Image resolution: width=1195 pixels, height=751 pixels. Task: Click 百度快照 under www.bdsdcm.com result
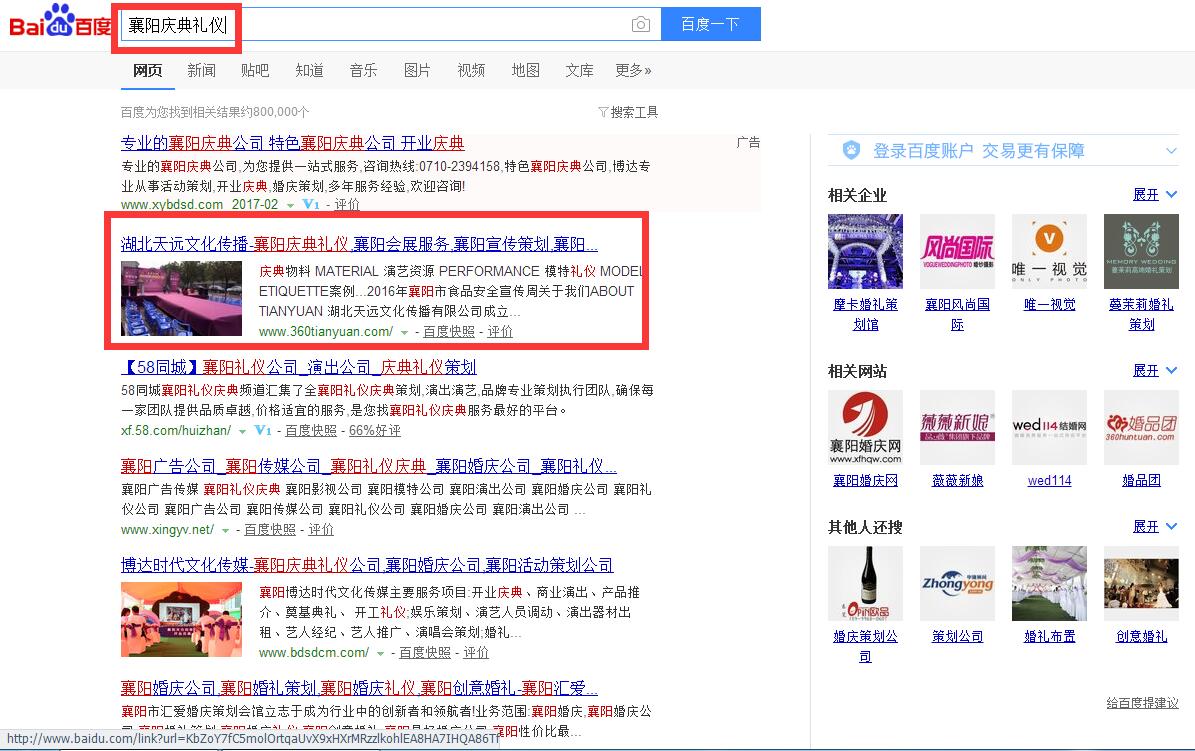tap(425, 653)
